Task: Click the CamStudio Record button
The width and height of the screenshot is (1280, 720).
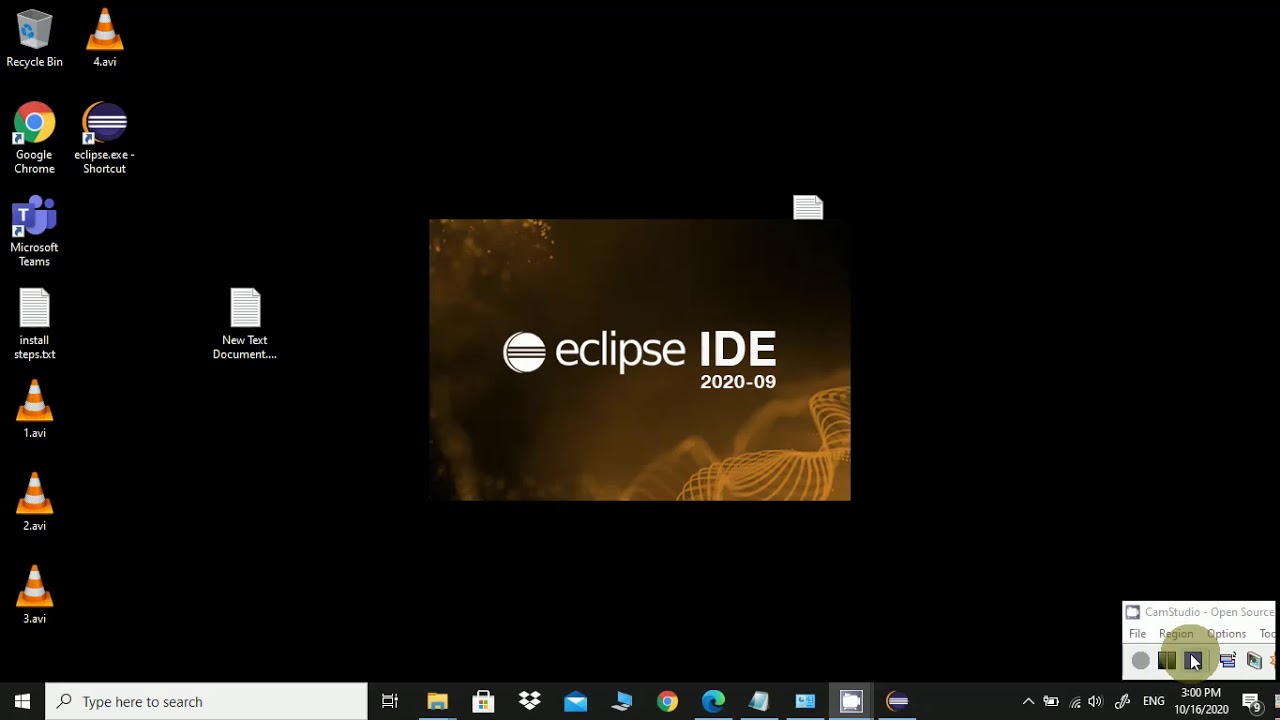Action: [1140, 660]
